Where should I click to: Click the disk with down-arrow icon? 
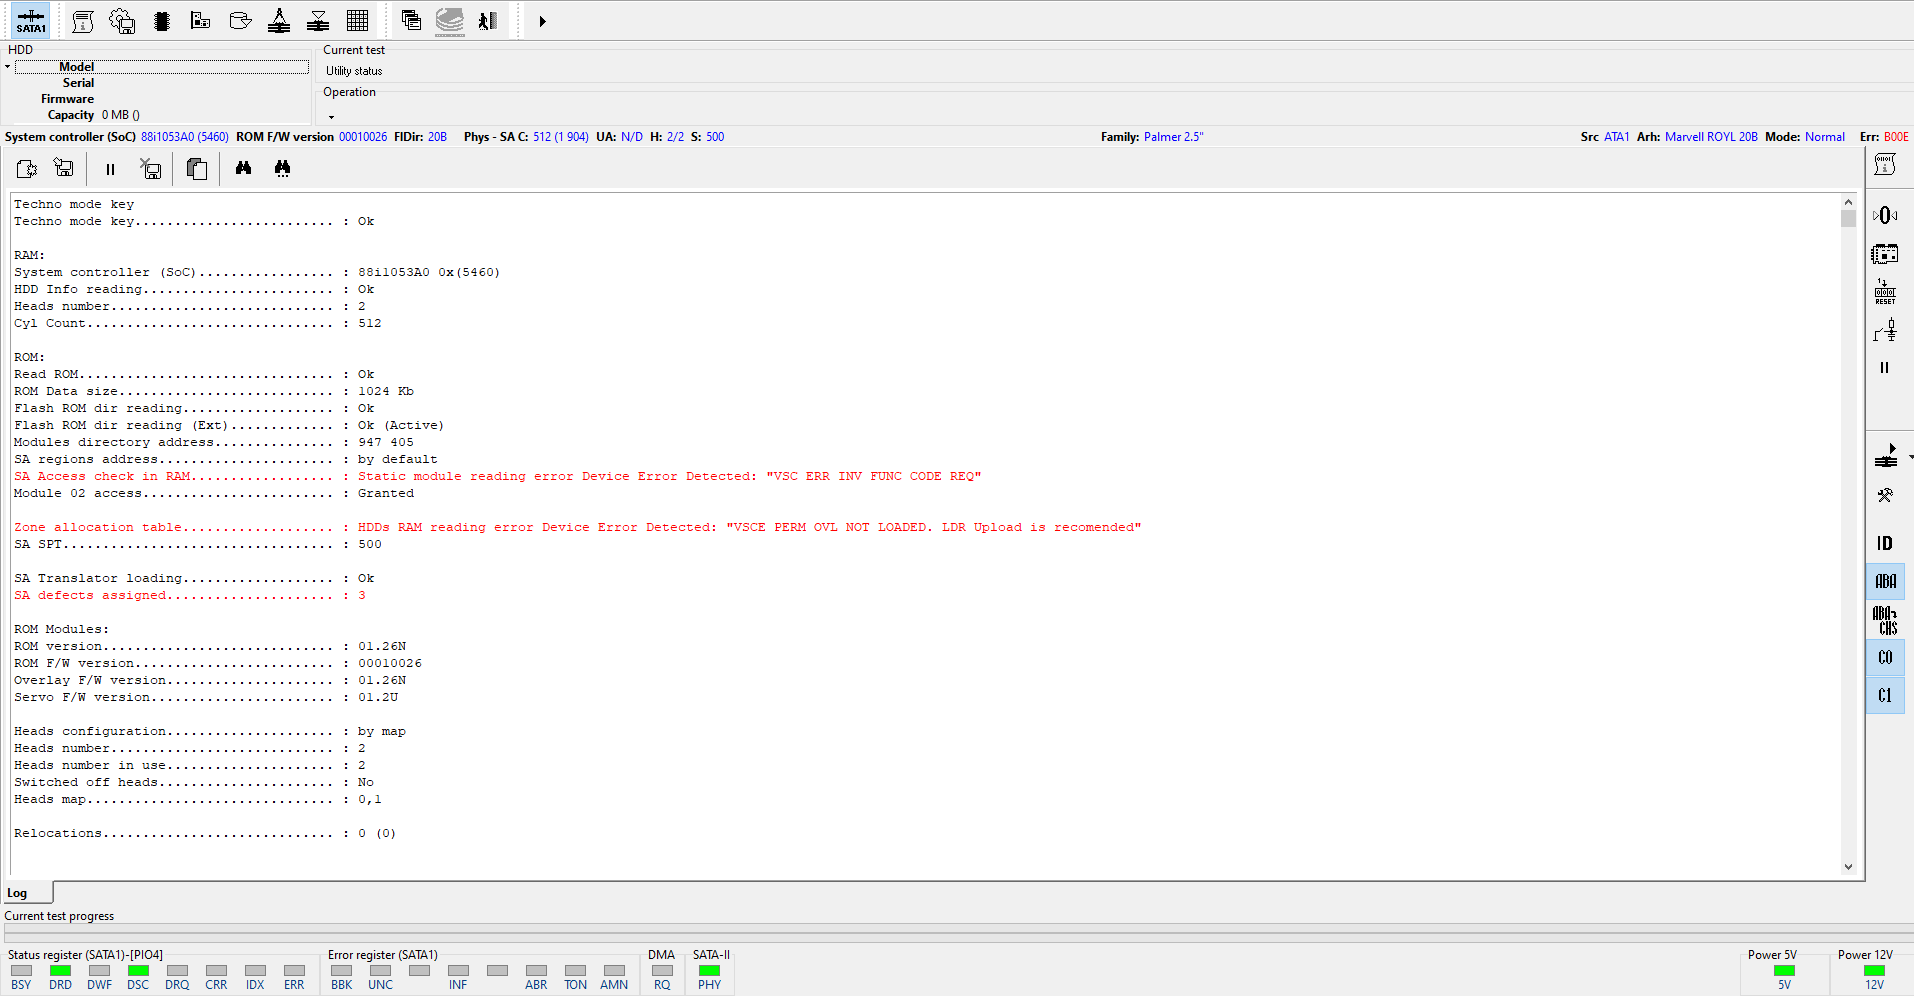tap(240, 21)
